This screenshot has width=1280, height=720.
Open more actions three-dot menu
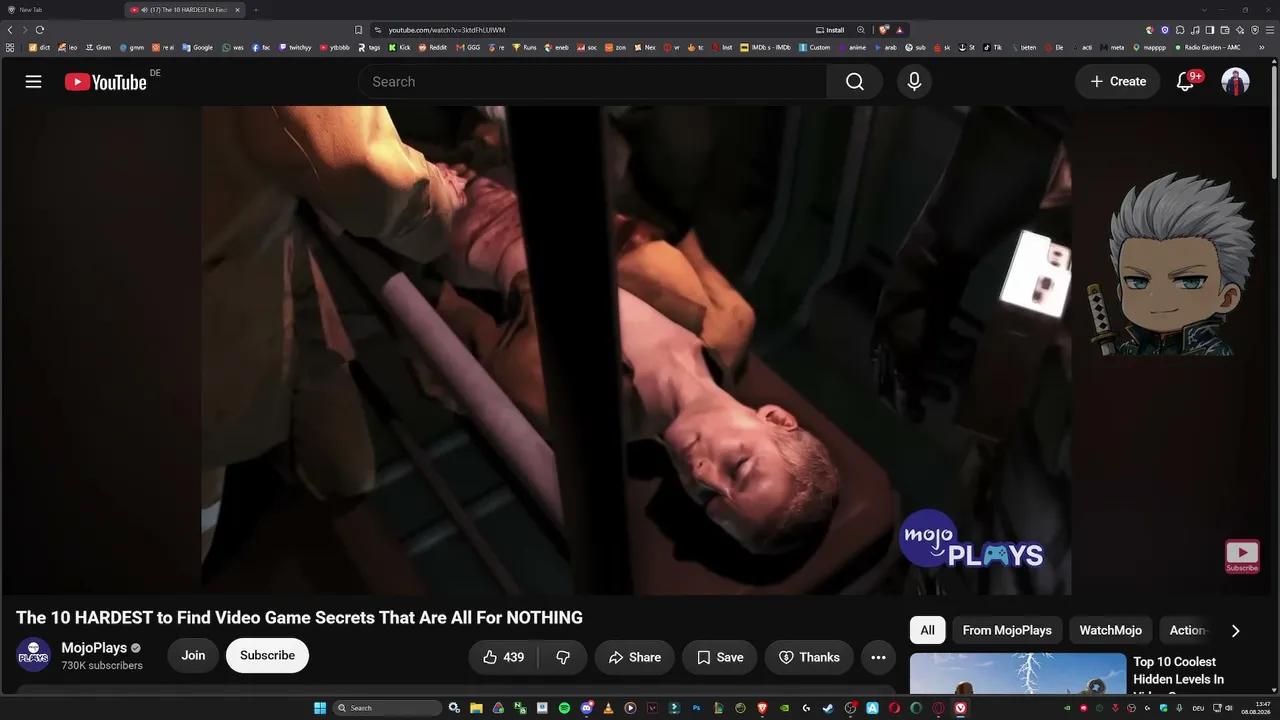point(878,657)
